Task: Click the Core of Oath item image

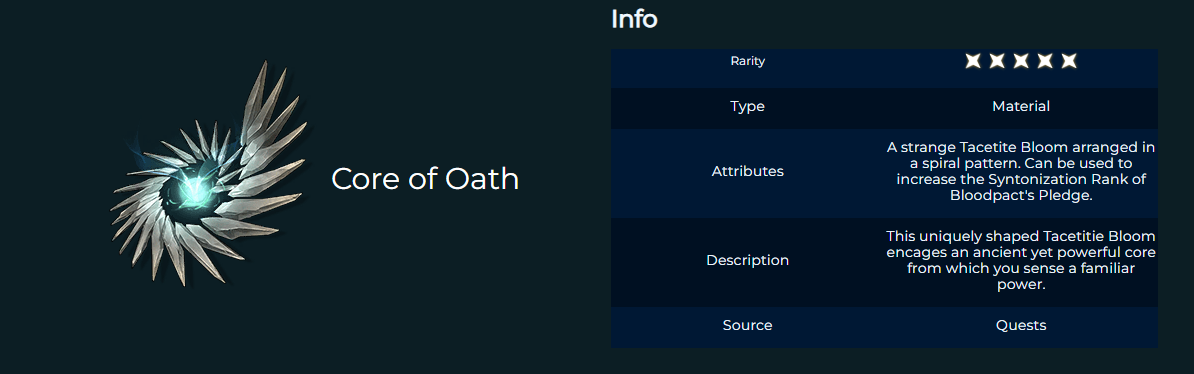Action: [x=208, y=174]
